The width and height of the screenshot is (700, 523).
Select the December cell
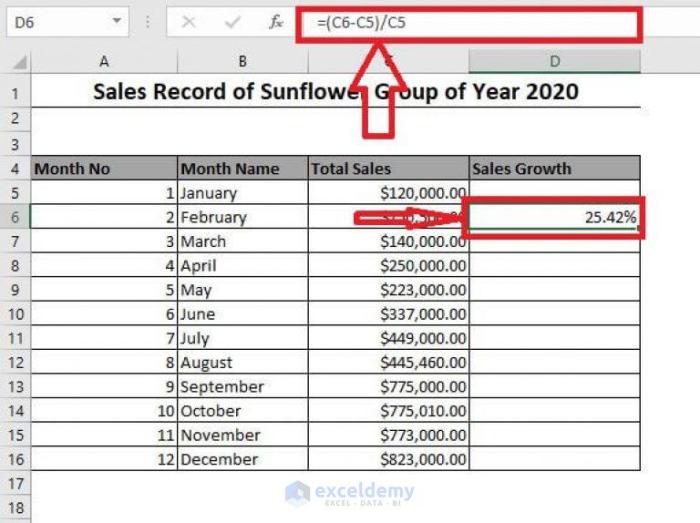point(243,459)
